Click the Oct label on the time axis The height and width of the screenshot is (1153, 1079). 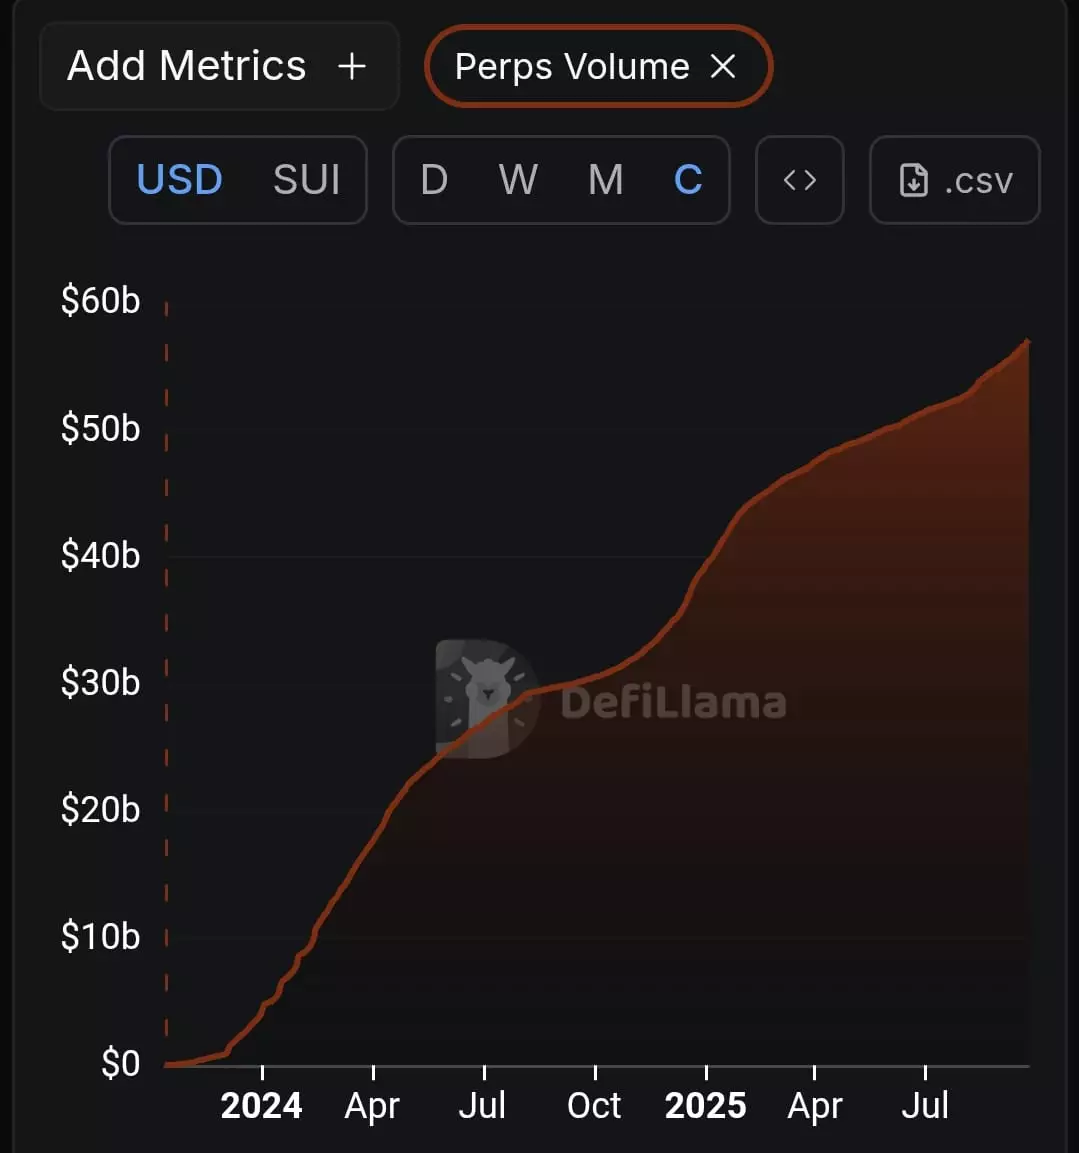pos(594,1105)
